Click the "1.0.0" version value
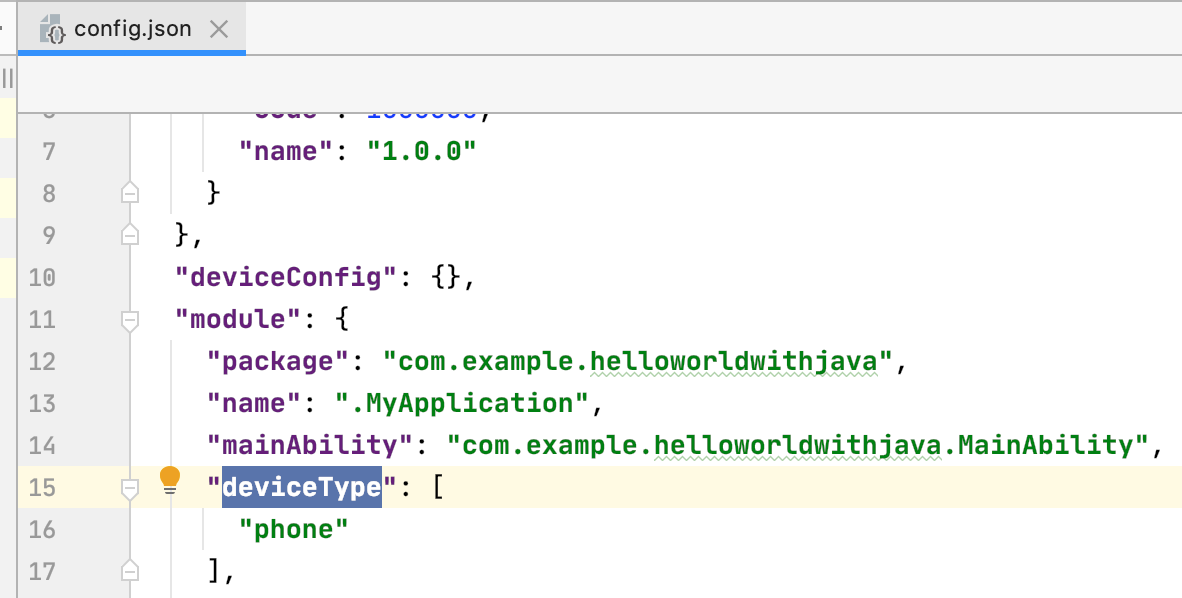Screen dimensions: 1182x598 point(421,151)
